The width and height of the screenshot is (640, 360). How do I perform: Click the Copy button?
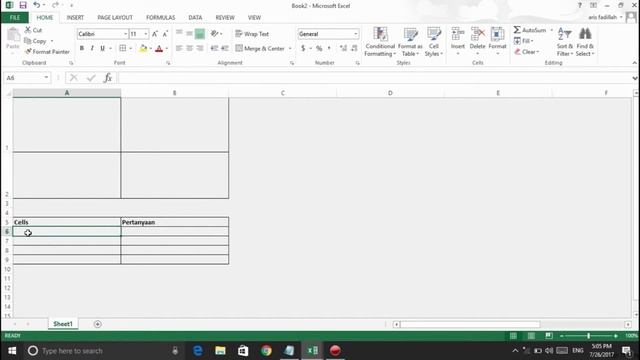pyautogui.click(x=36, y=41)
